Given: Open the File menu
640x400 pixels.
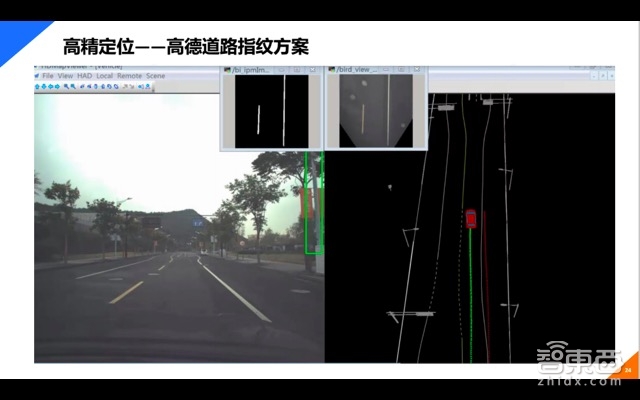Looking at the screenshot, I should 48,76.
